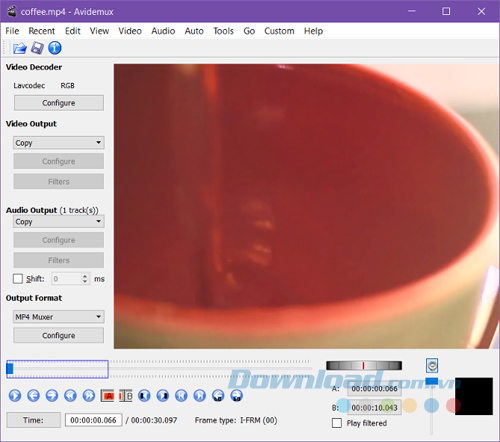Click marker B time 00:00:10.043
The image size is (500, 442).
(x=374, y=408)
